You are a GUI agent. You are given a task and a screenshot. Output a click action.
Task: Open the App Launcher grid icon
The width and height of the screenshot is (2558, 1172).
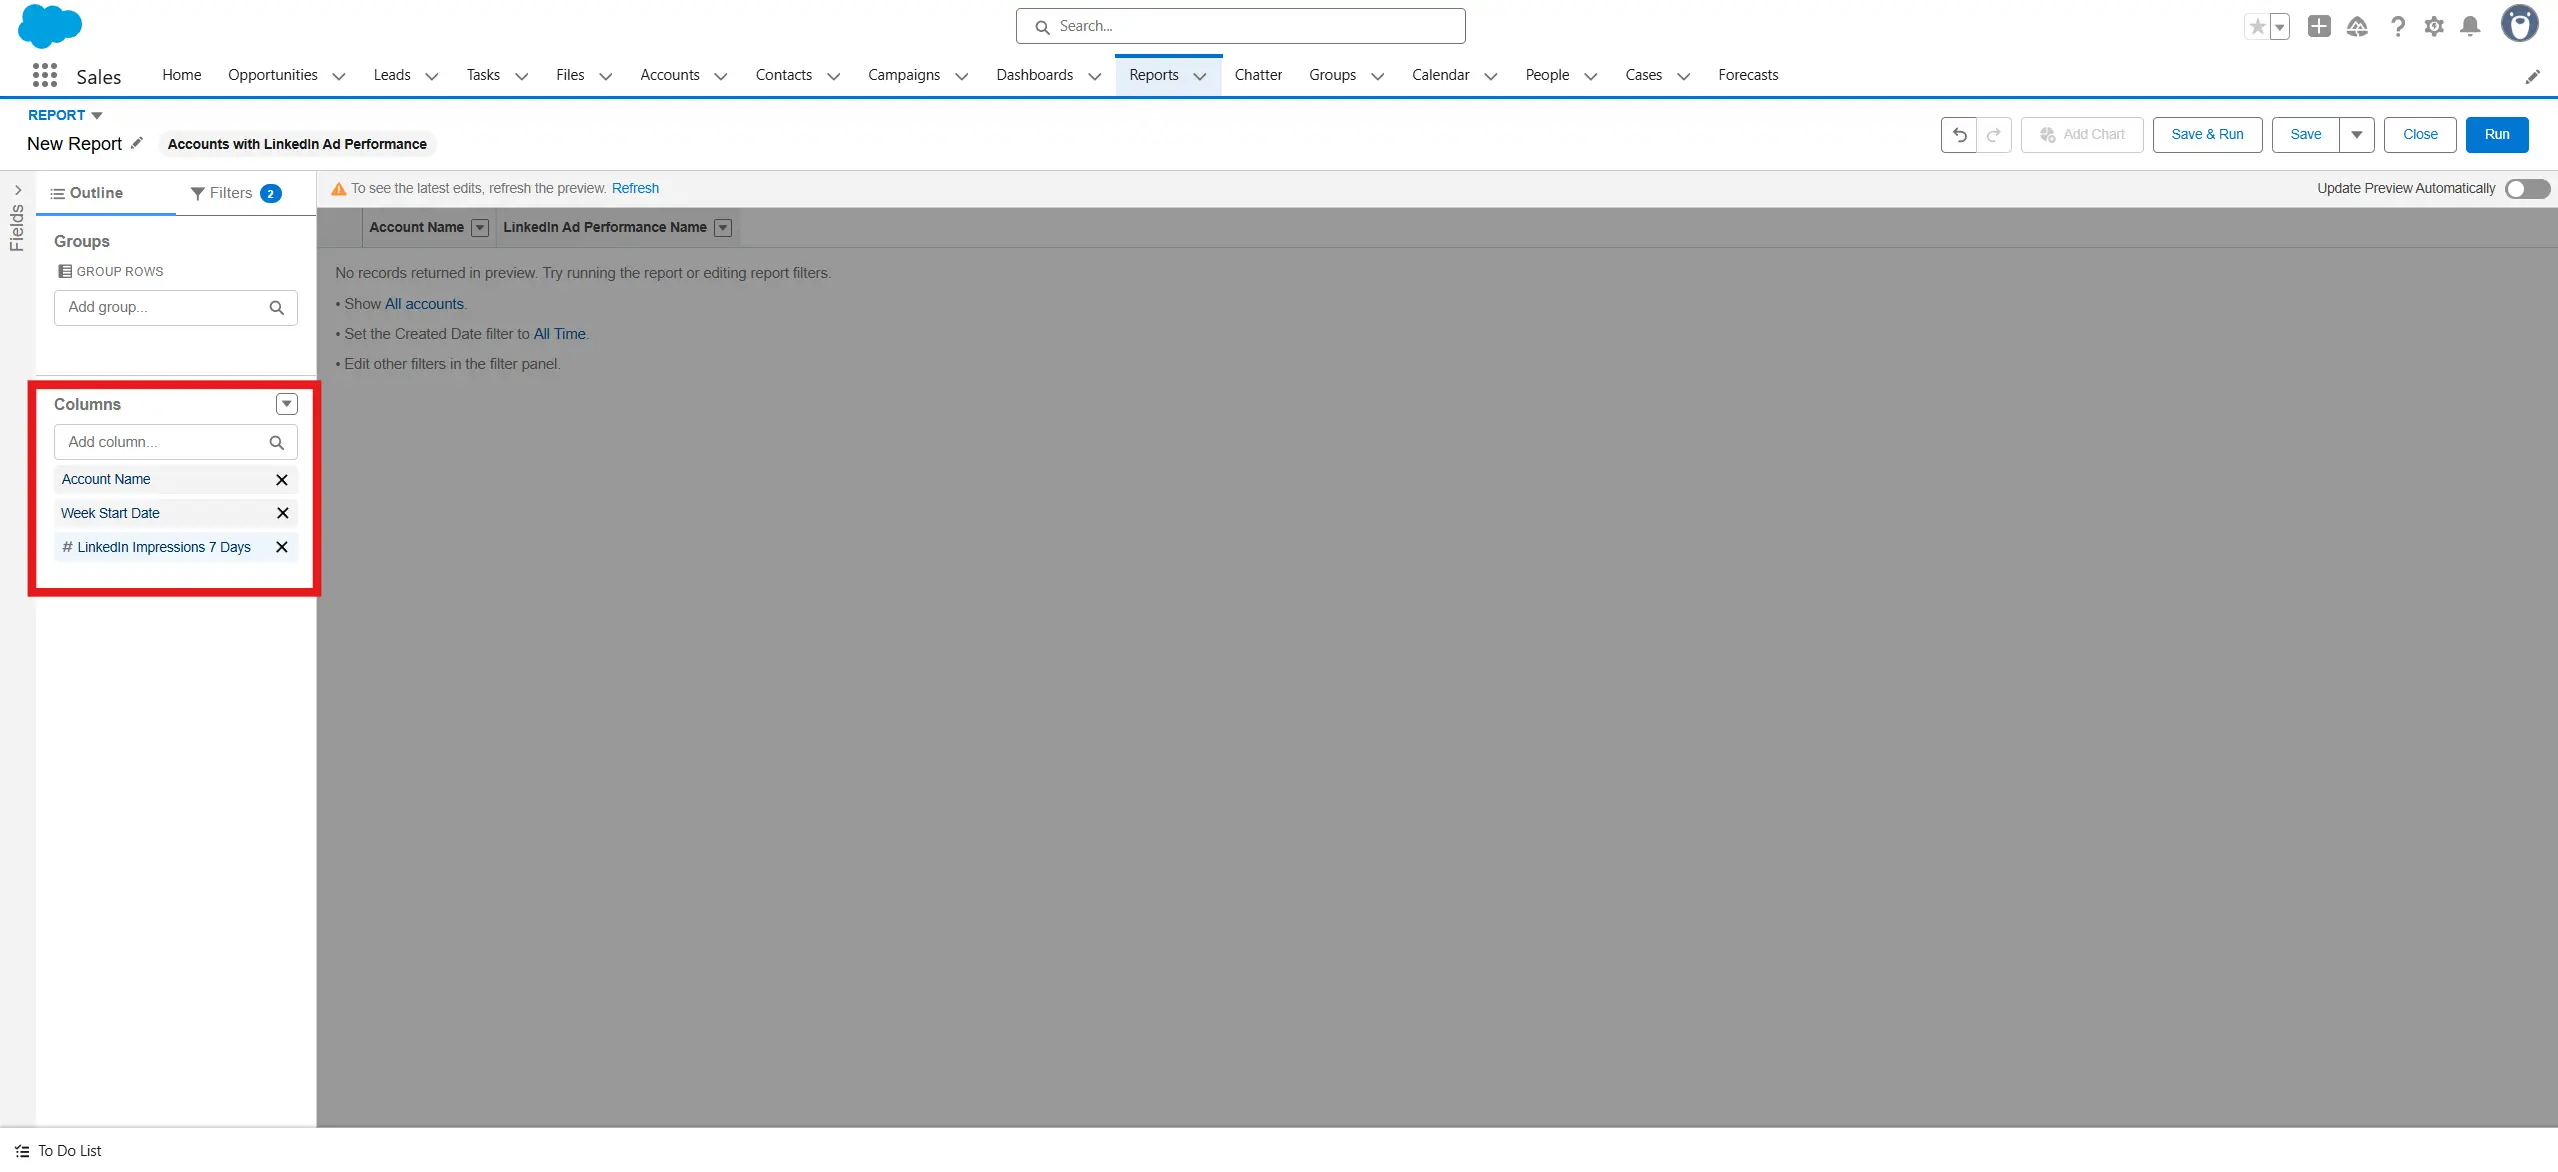44,75
